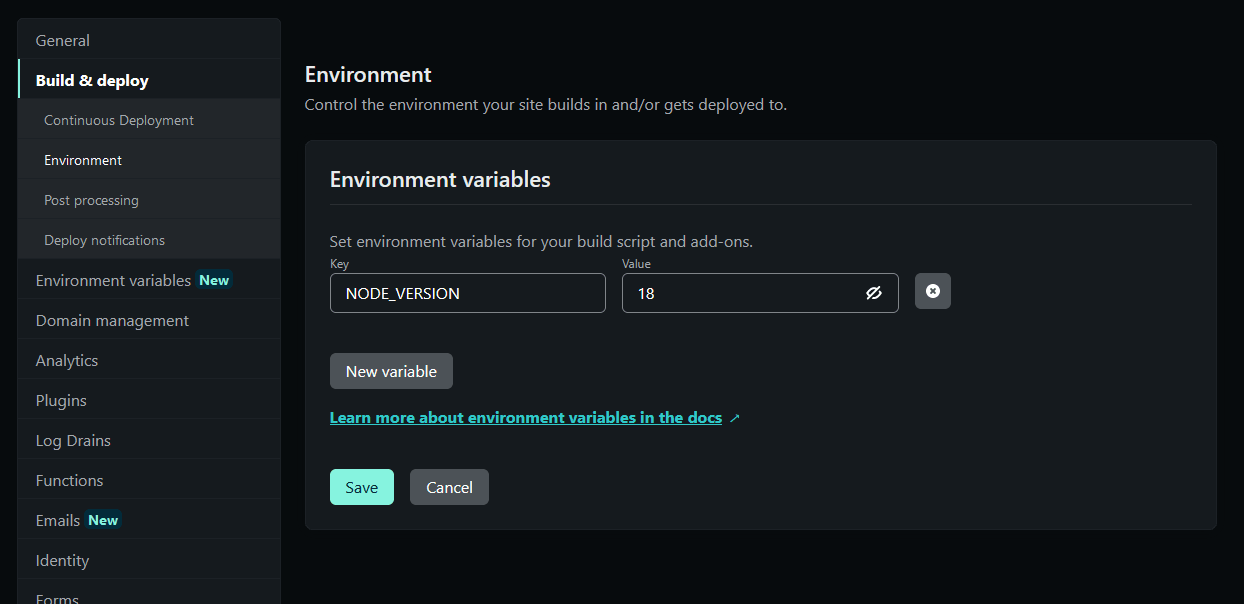1244x604 pixels.
Task: Open Domain management settings
Action: 111,320
